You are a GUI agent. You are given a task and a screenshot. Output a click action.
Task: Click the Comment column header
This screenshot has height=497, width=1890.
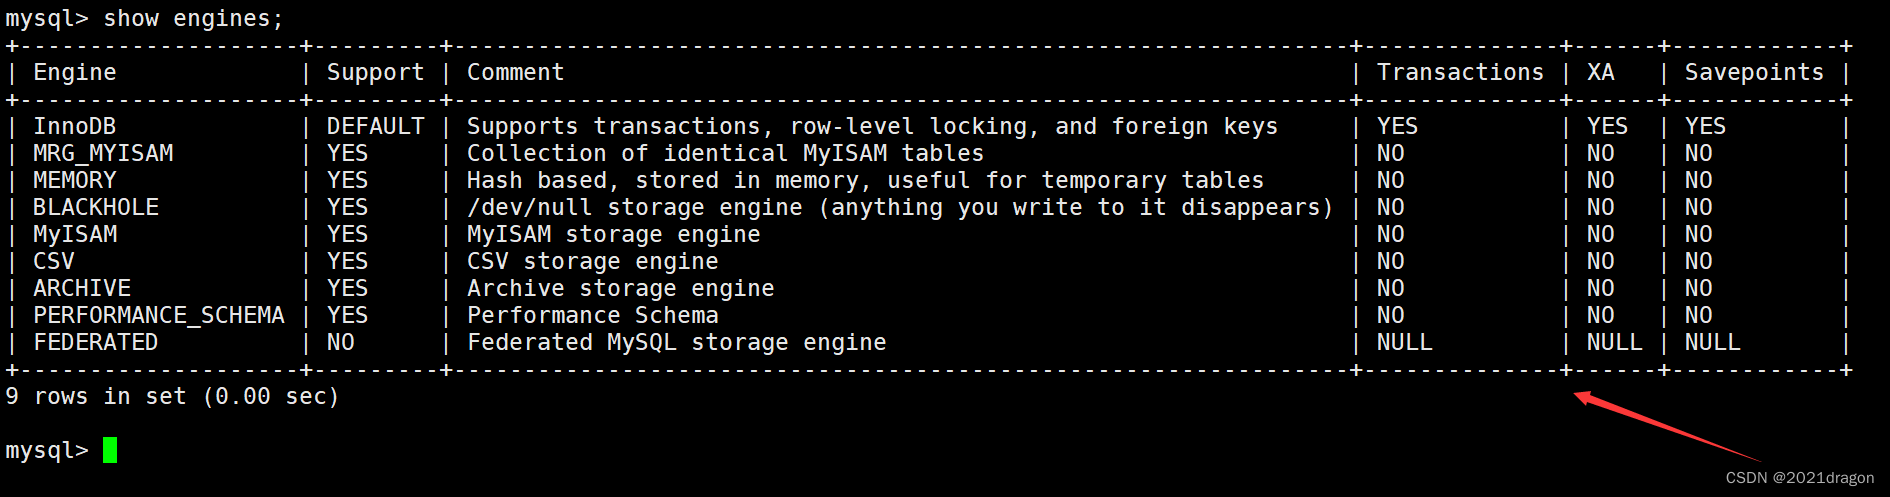pos(515,73)
